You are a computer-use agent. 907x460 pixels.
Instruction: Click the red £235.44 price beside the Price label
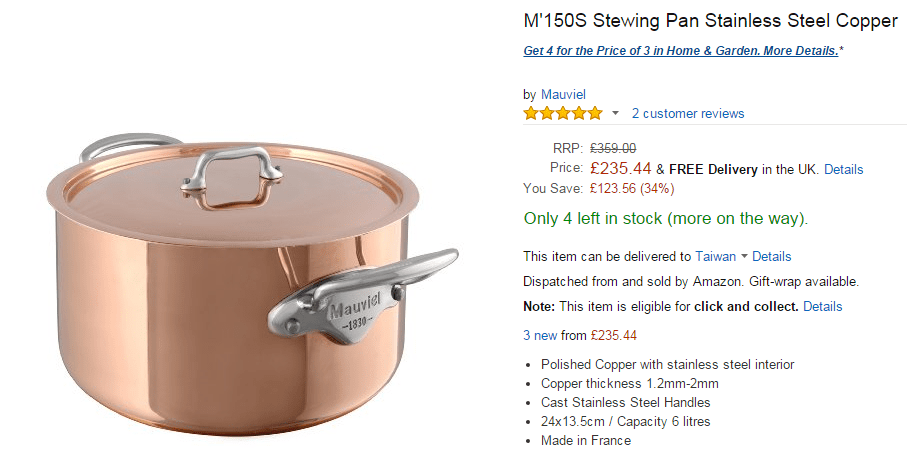click(620, 168)
